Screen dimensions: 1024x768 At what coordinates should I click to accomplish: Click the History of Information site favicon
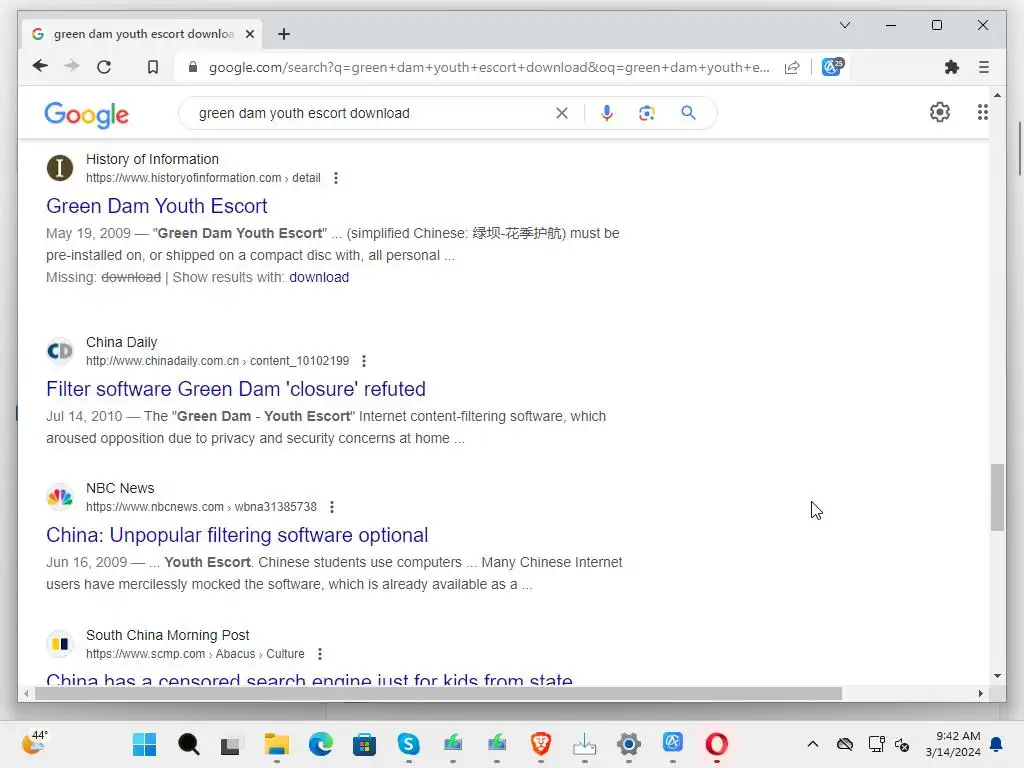[59, 168]
